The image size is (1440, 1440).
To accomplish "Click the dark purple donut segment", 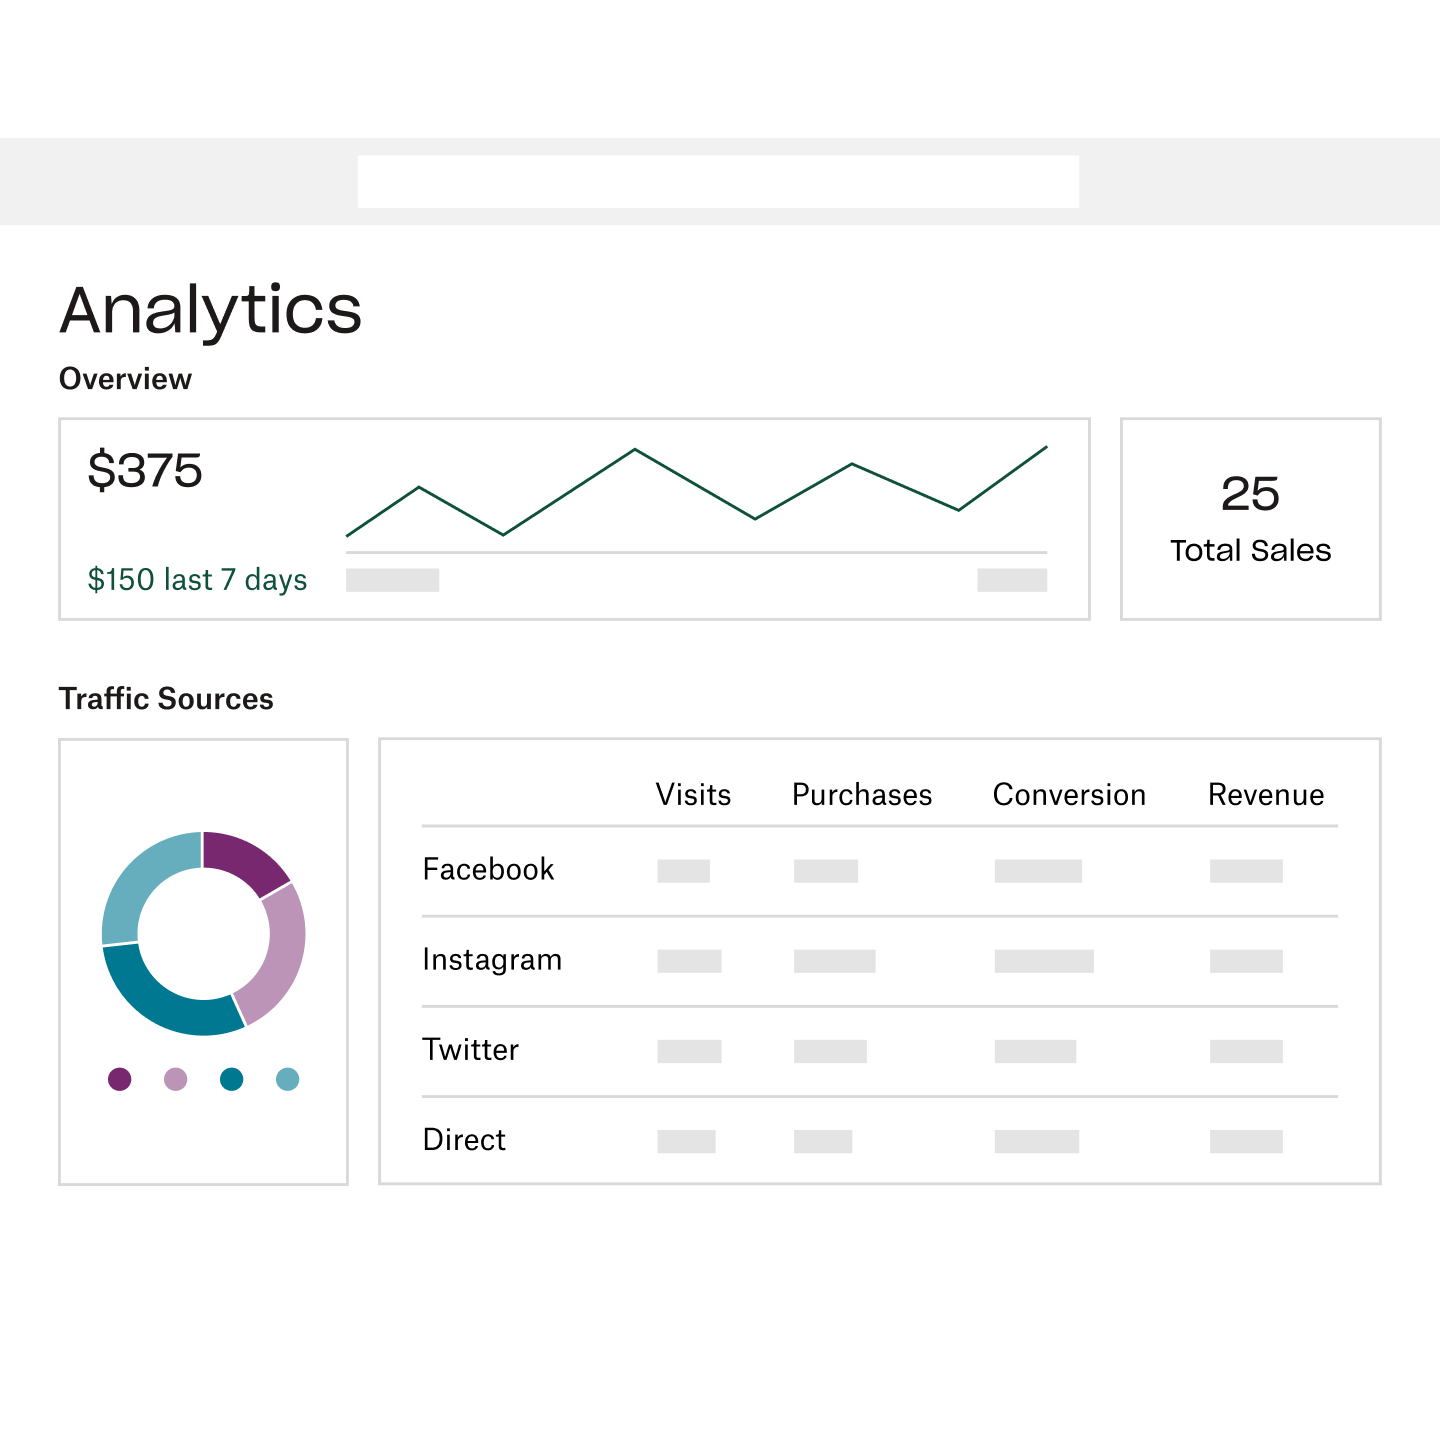I will point(244,860).
